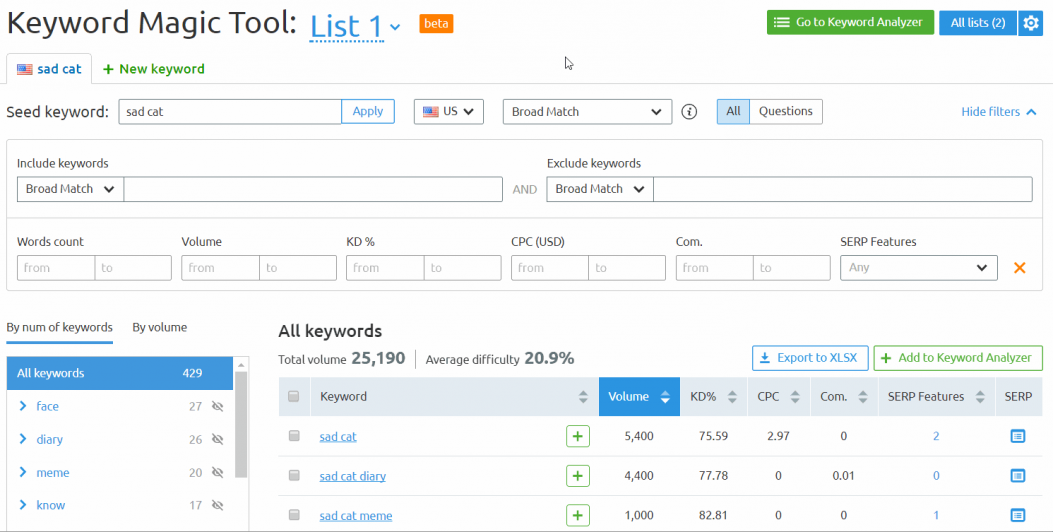Open the seed Broad Match dropdown
This screenshot has width=1053, height=532.
click(587, 112)
